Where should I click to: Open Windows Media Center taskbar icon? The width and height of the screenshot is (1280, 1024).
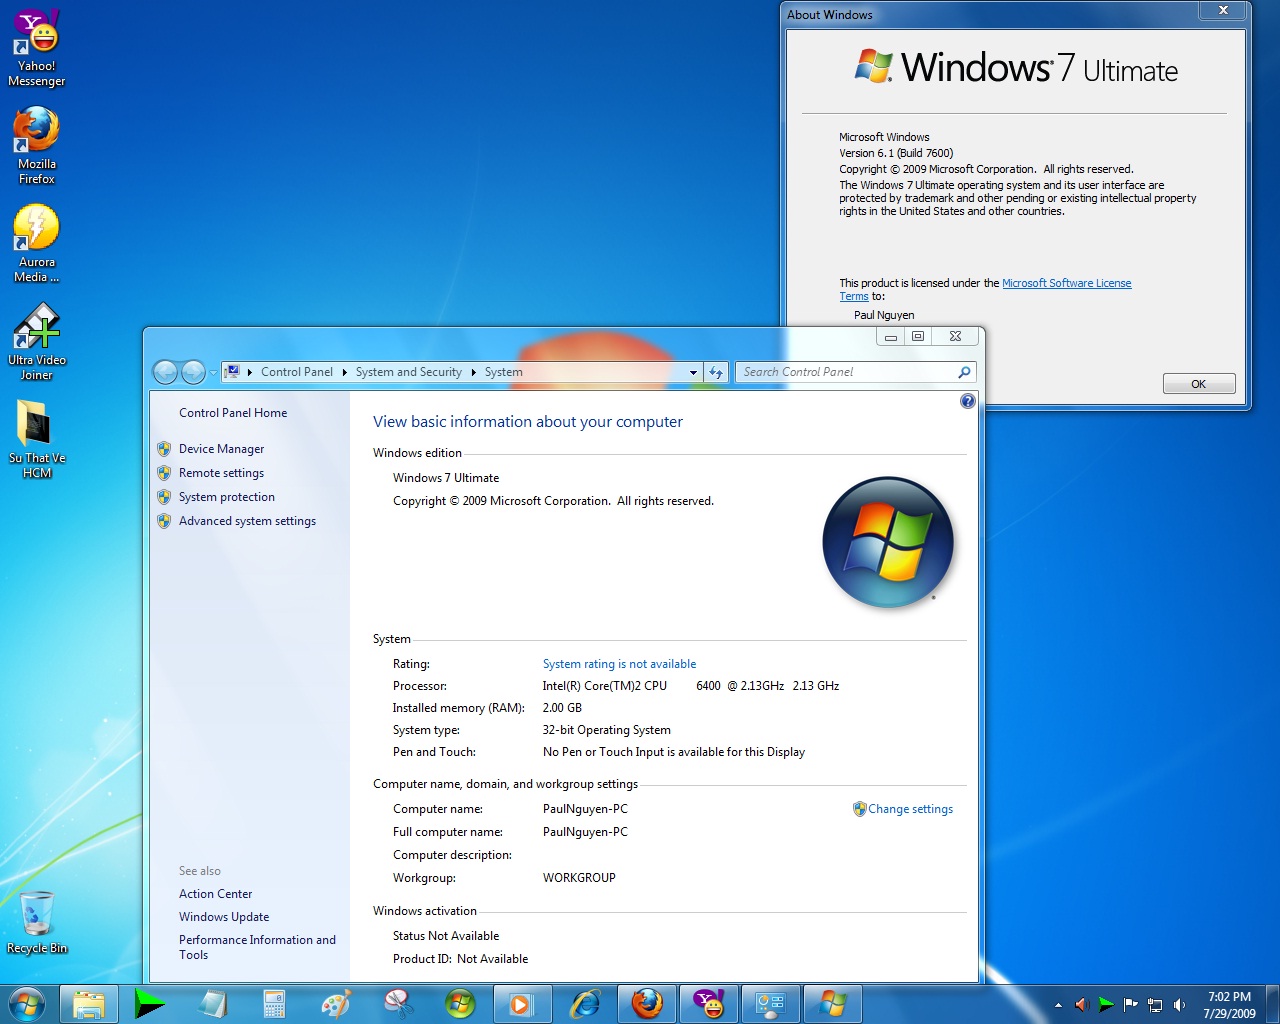[x=461, y=1004]
